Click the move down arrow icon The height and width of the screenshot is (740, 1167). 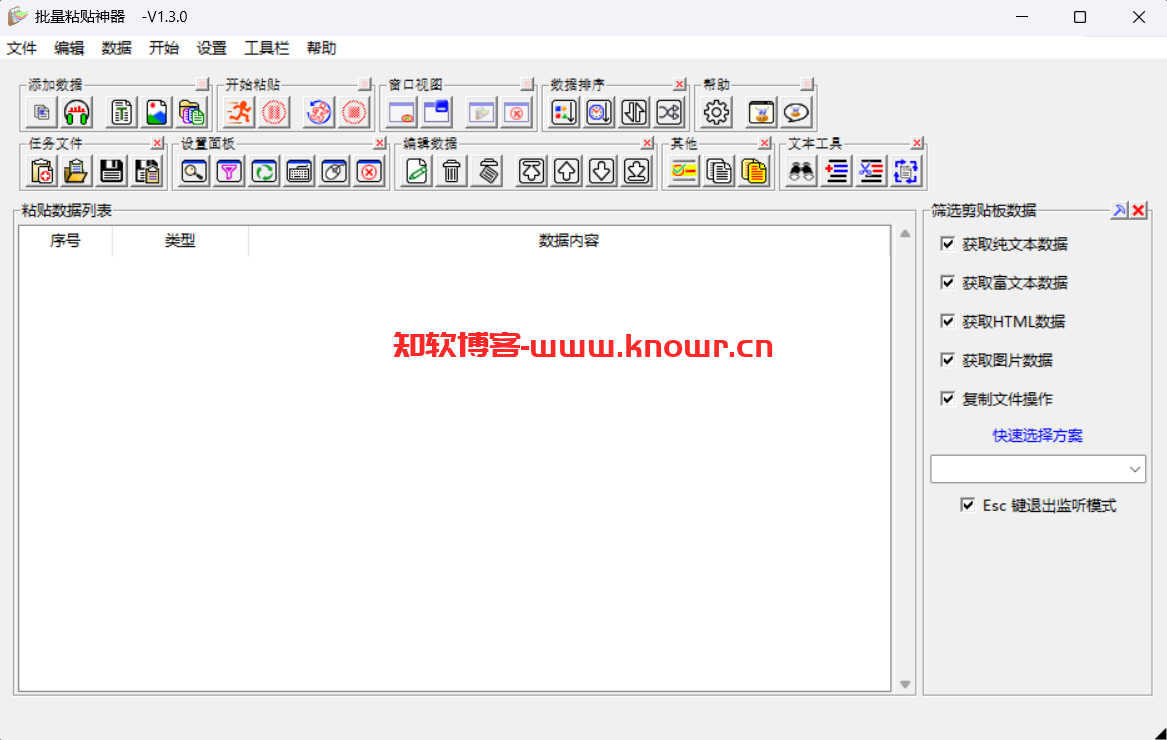[601, 171]
